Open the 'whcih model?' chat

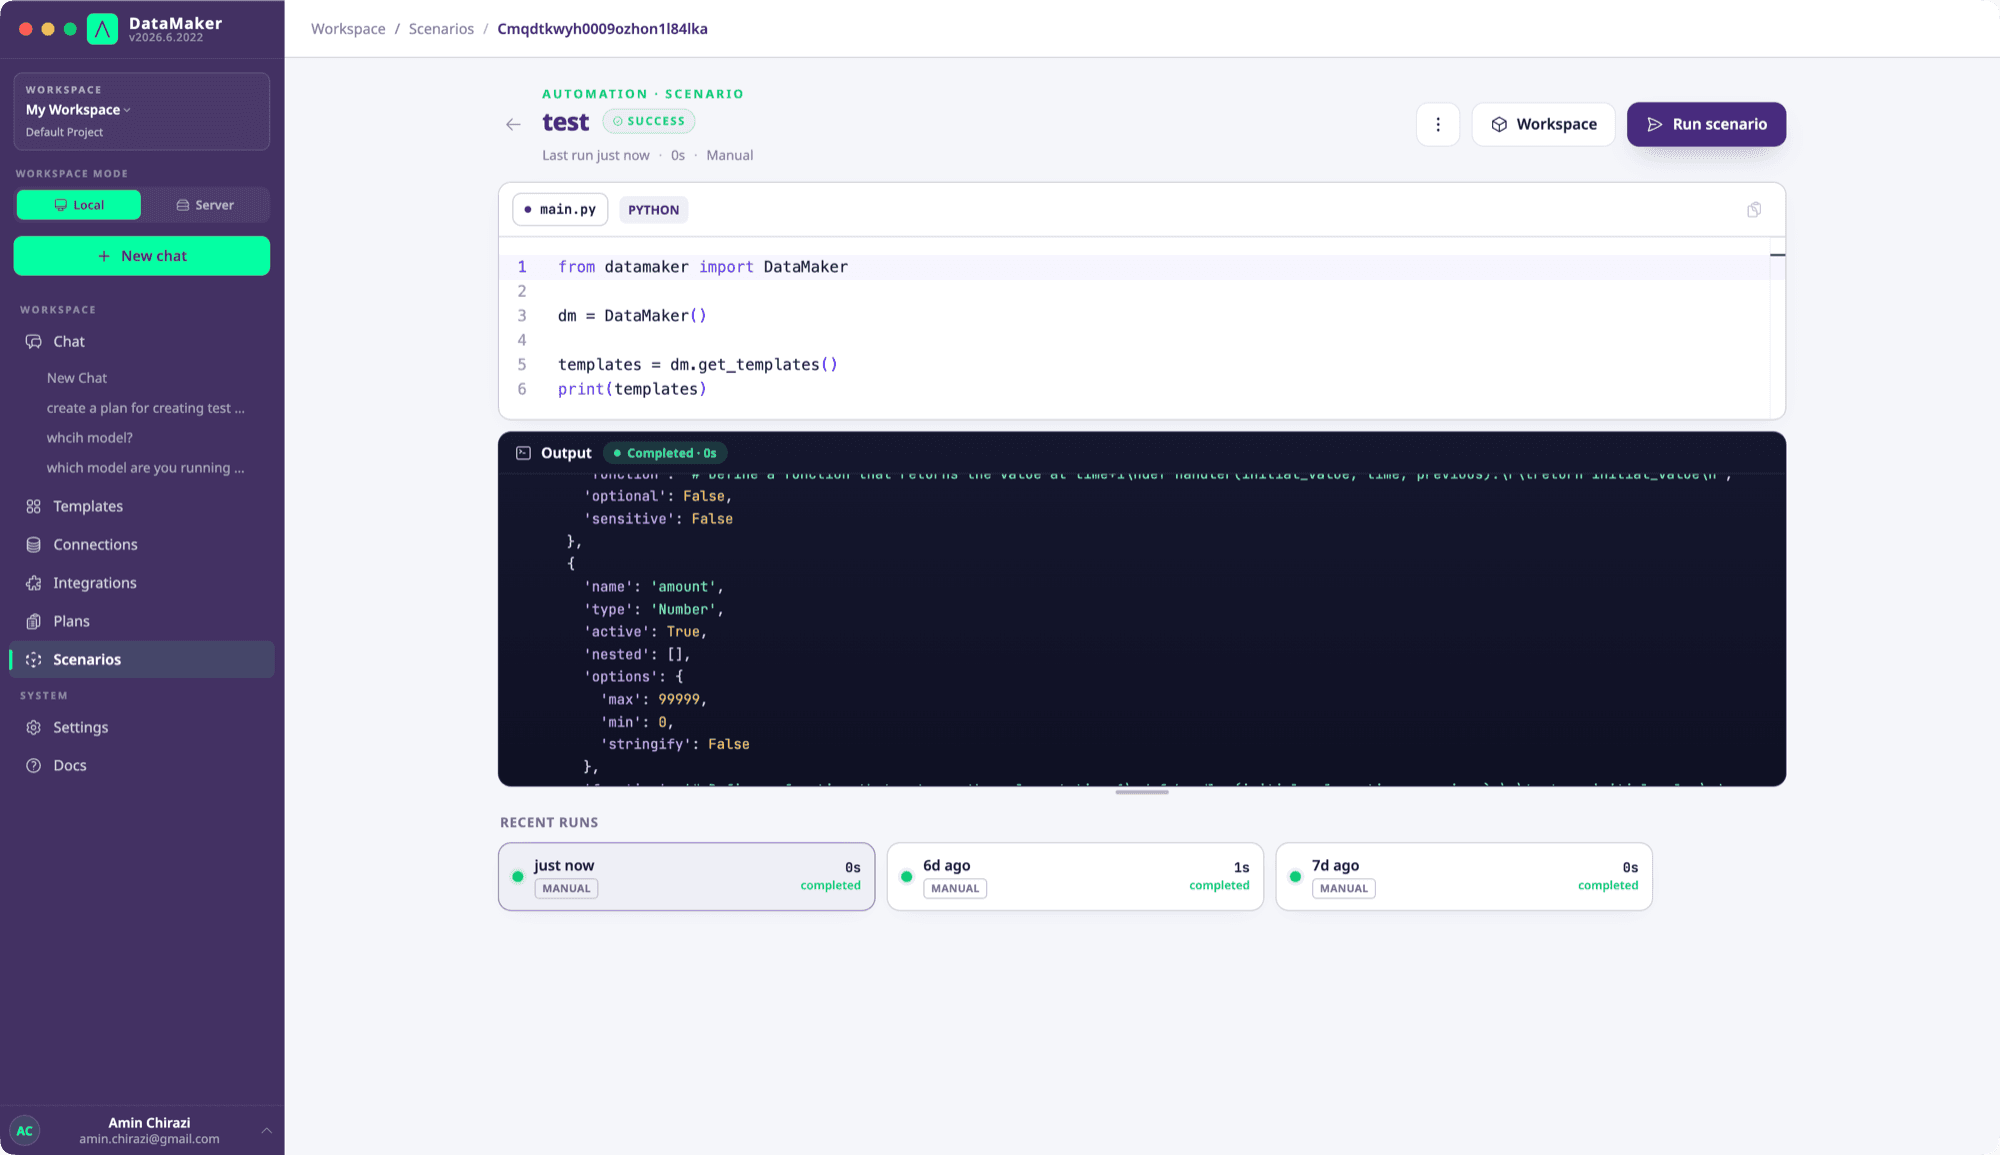(x=90, y=438)
